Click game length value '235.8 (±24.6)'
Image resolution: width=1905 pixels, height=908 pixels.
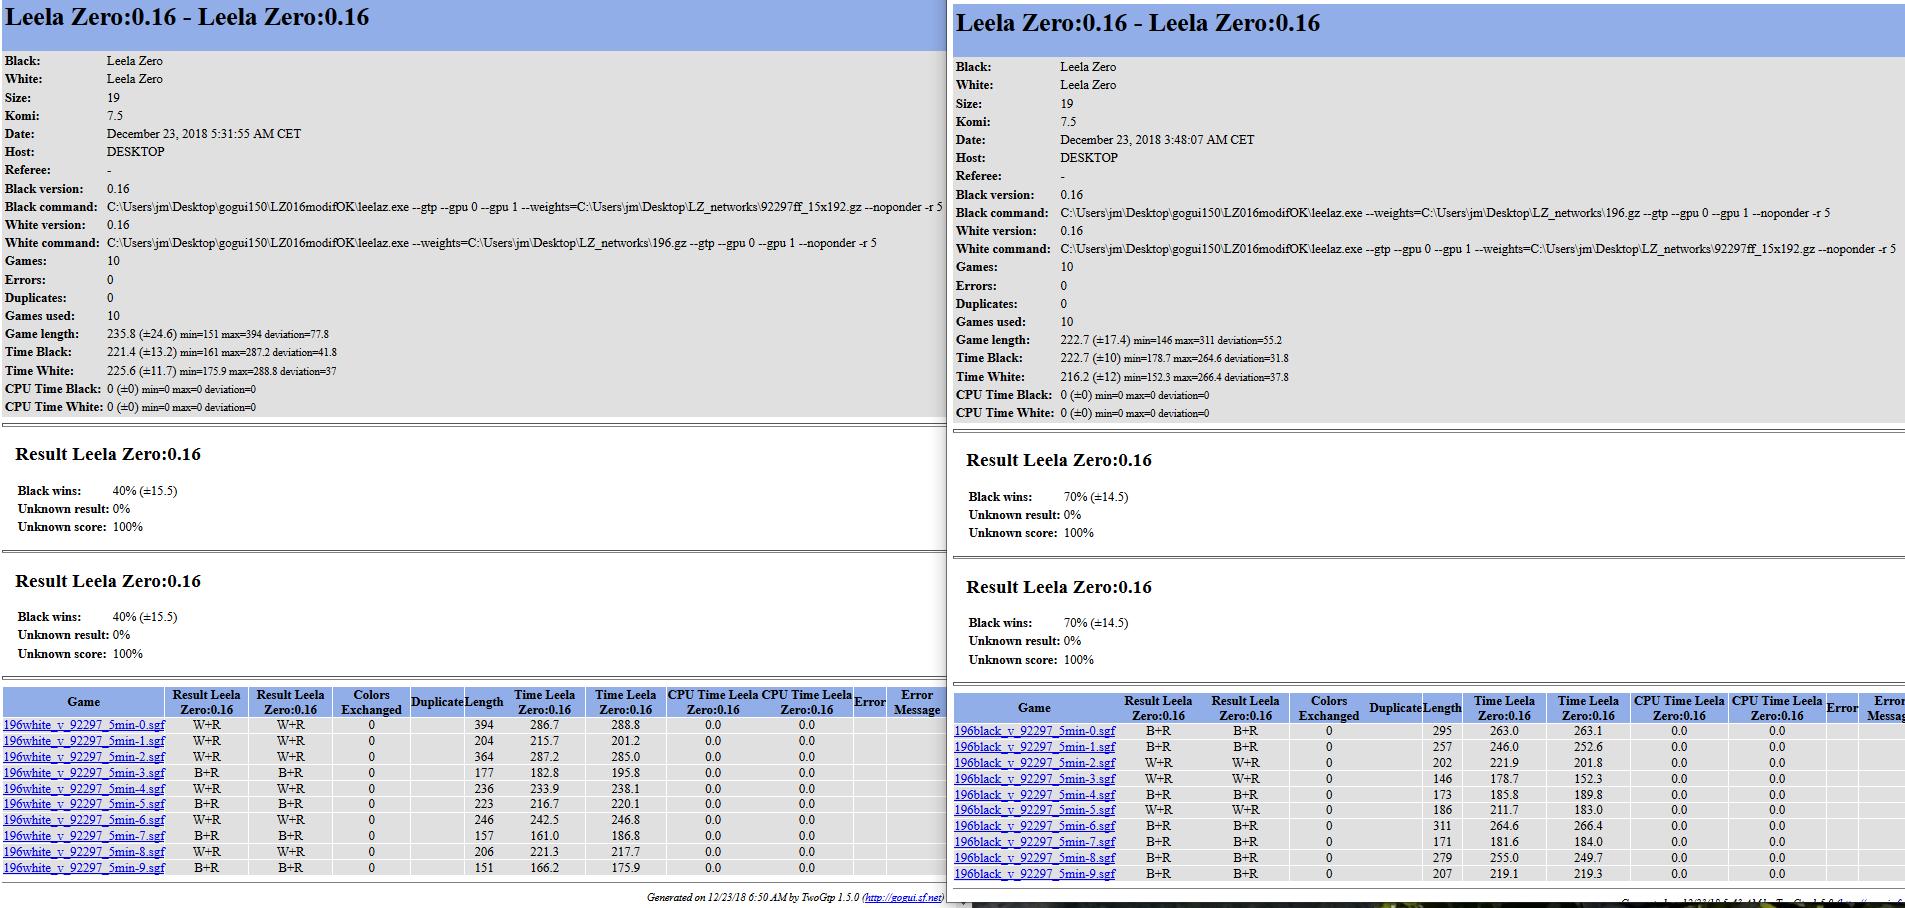click(141, 334)
